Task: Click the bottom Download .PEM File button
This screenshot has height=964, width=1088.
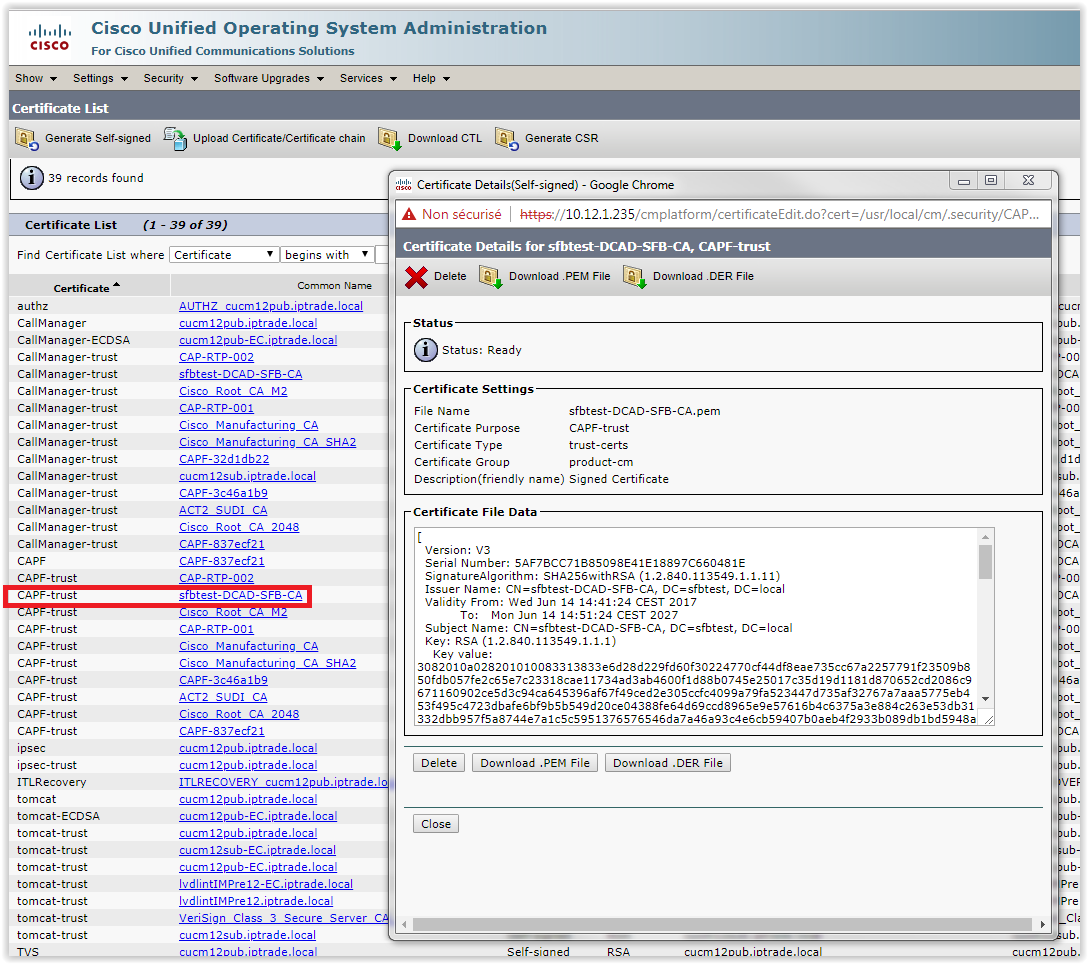Action: (535, 763)
